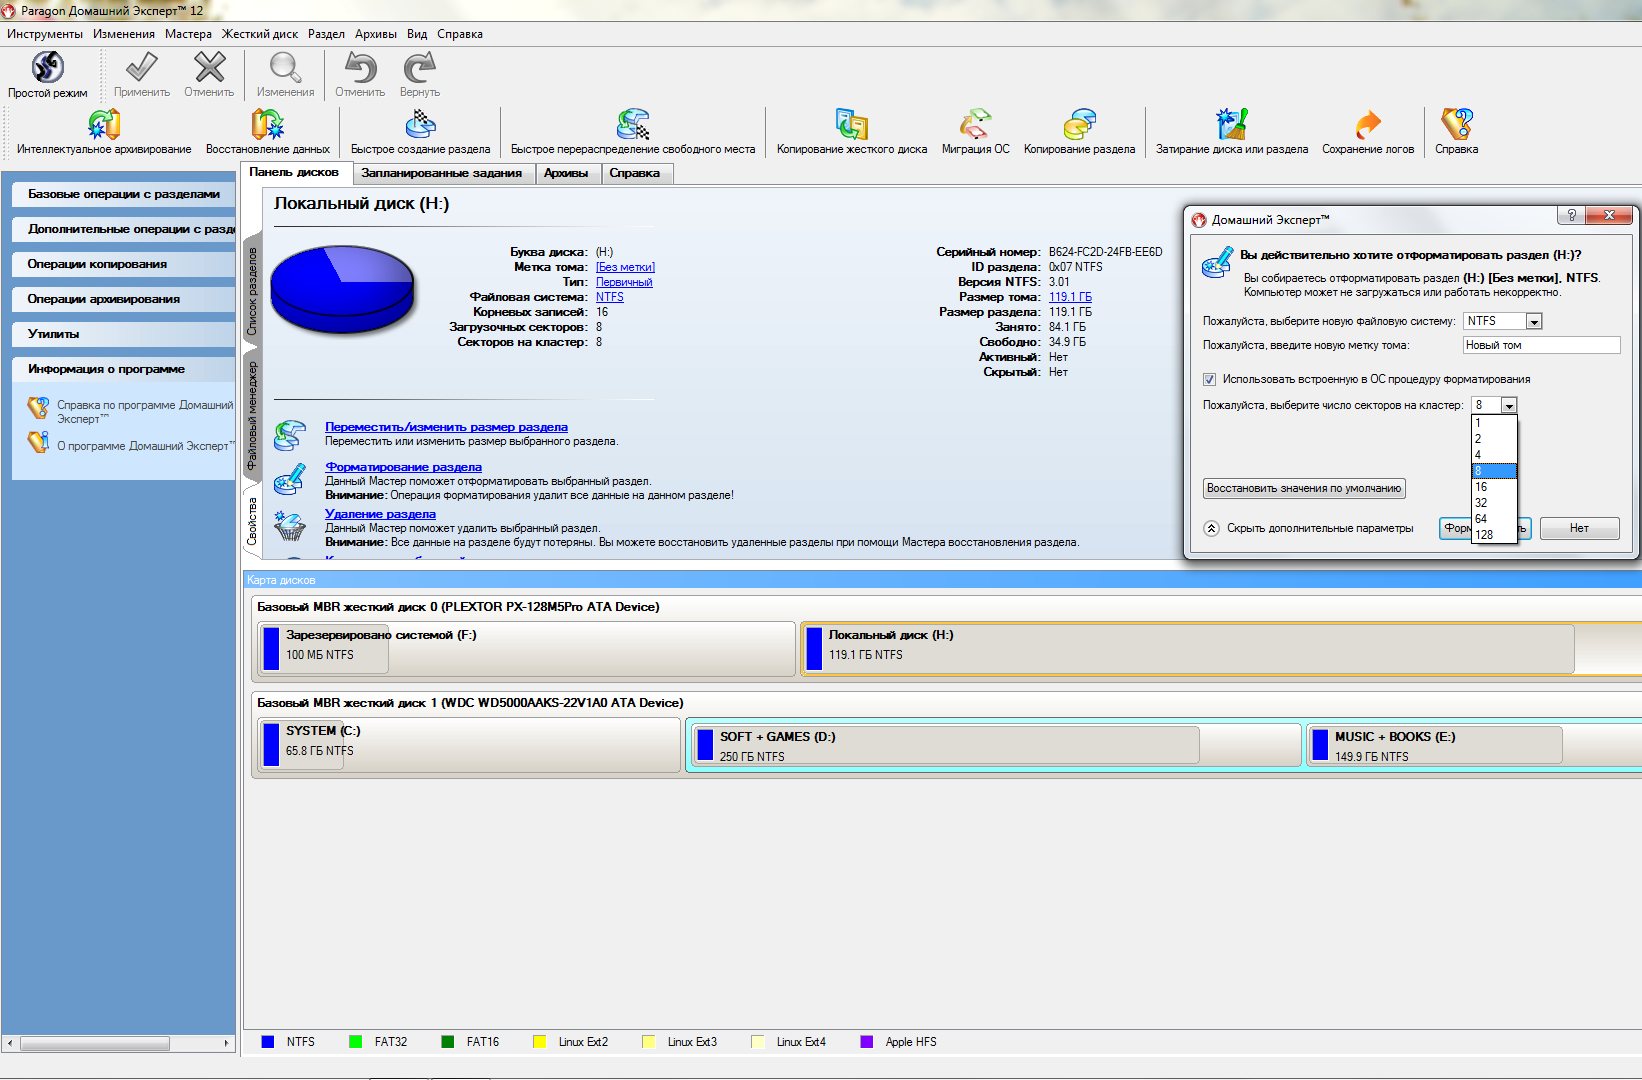Open Изменения with the magnifier icon

(x=285, y=67)
